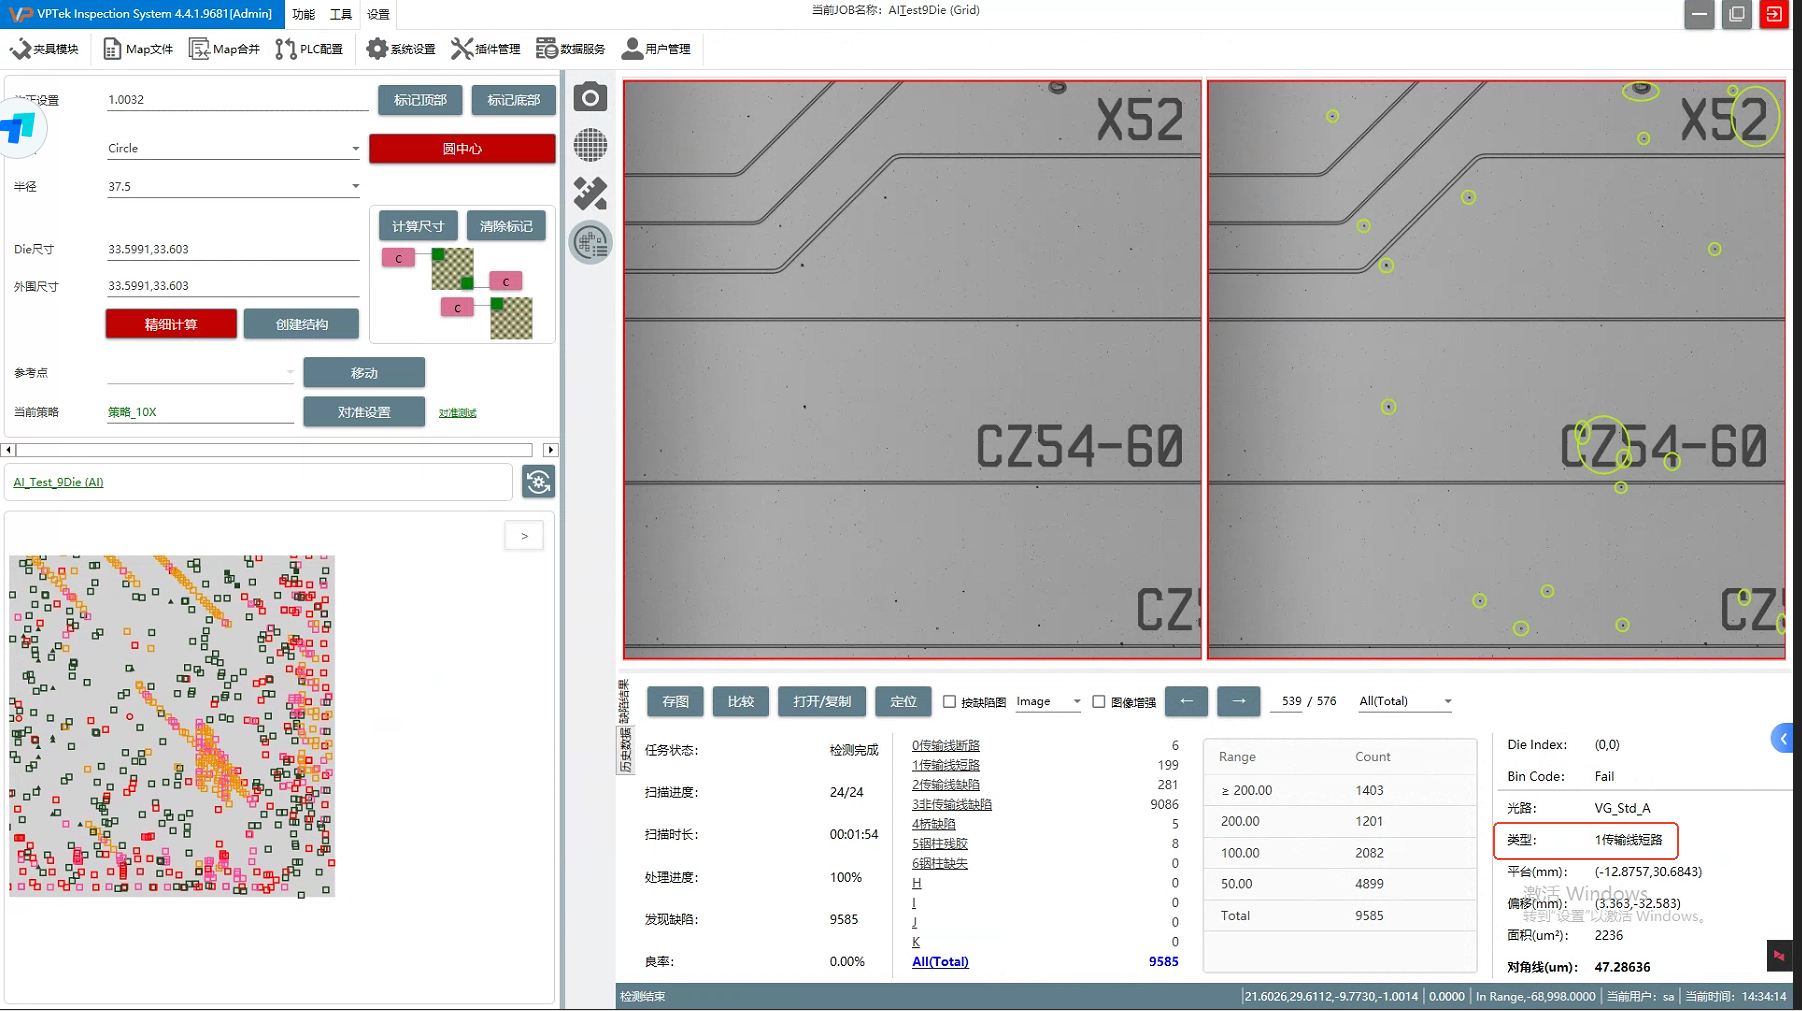Open 插件管理 plugin management
1802x1011 pixels.
click(486, 49)
